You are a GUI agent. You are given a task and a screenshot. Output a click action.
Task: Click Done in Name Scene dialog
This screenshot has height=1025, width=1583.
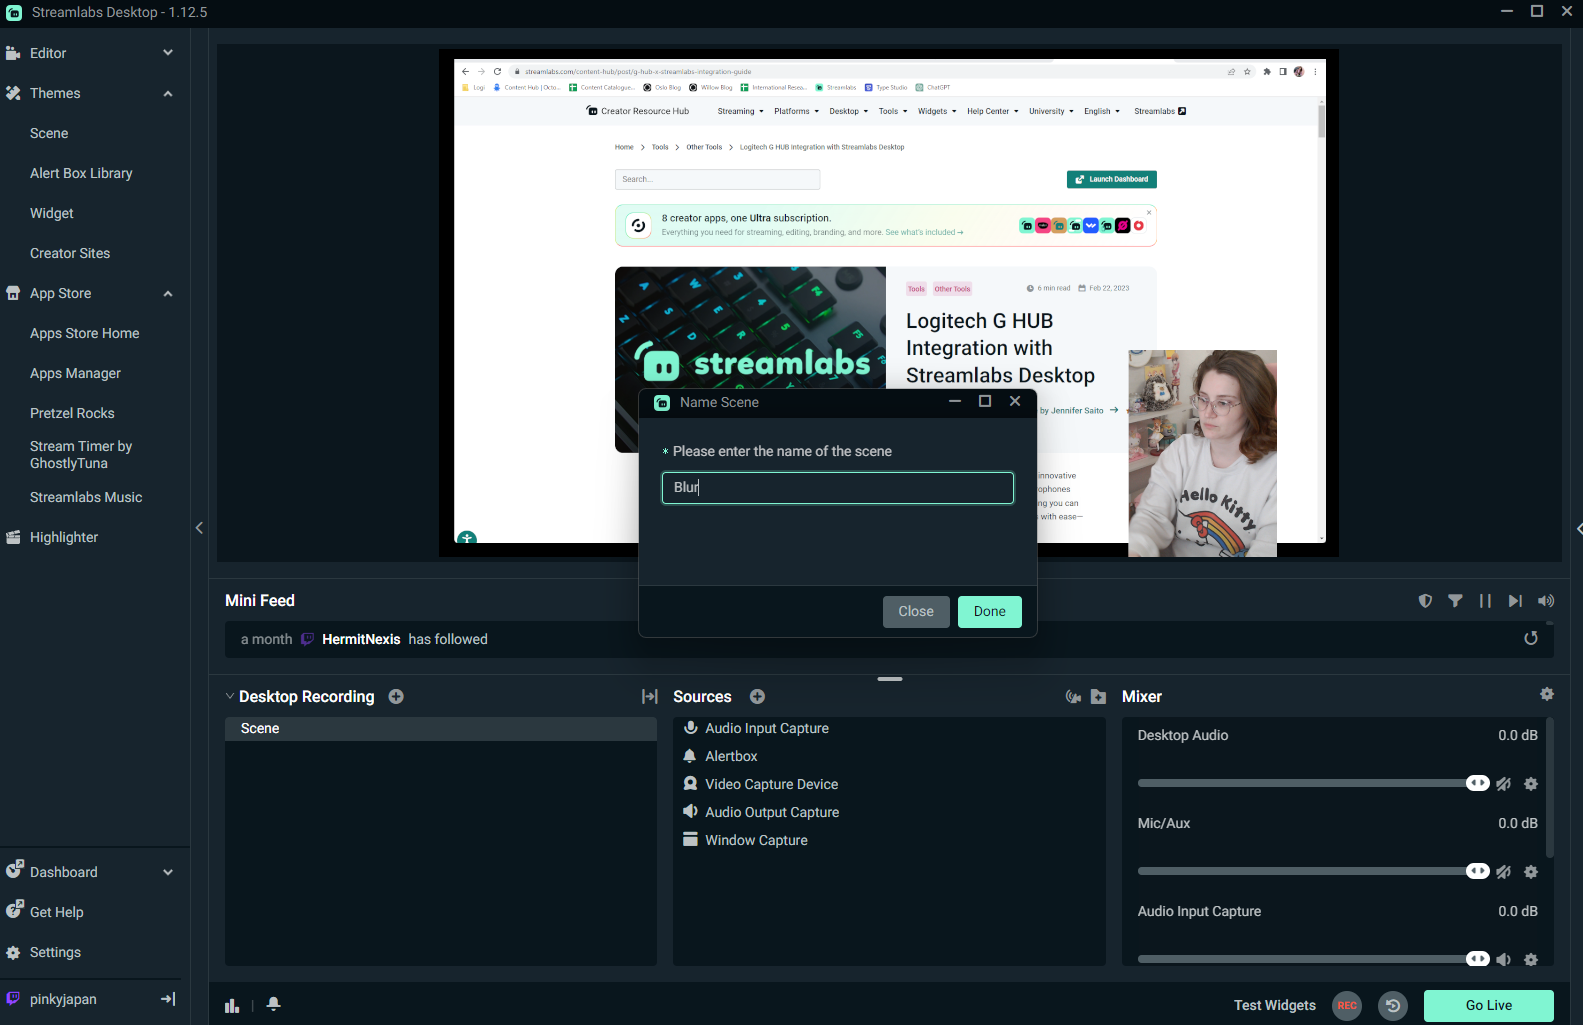point(990,612)
